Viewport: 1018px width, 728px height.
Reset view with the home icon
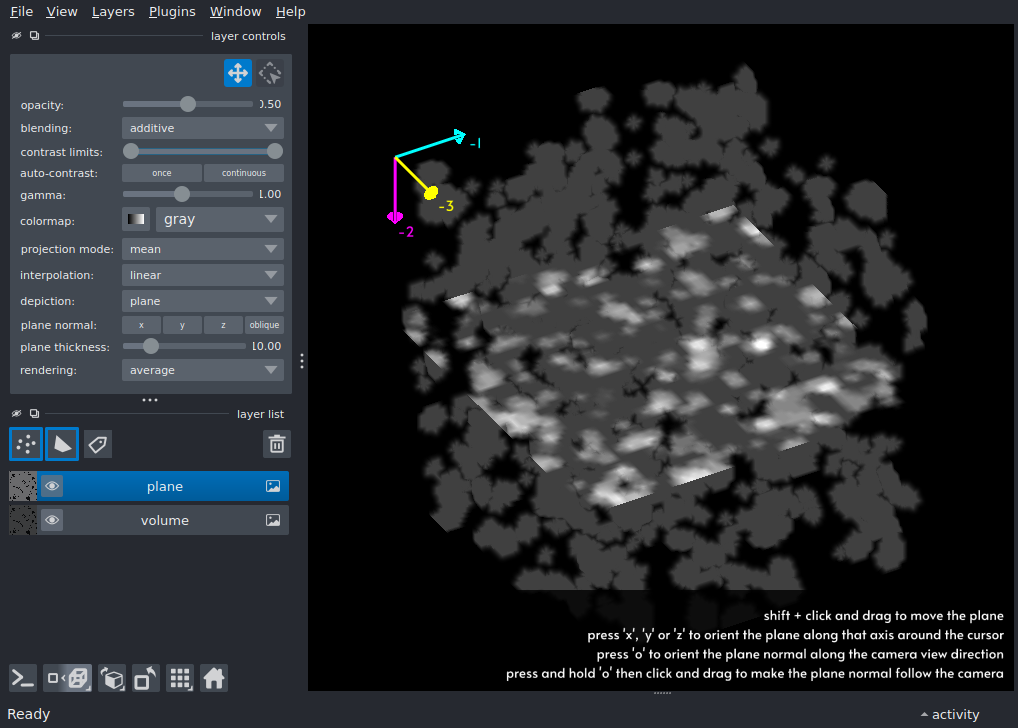(x=214, y=679)
